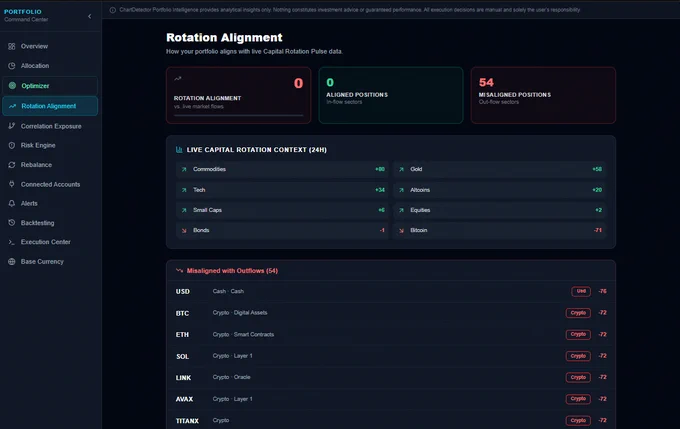Select the Equities sector label
This screenshot has height=429, width=680.
420,210
